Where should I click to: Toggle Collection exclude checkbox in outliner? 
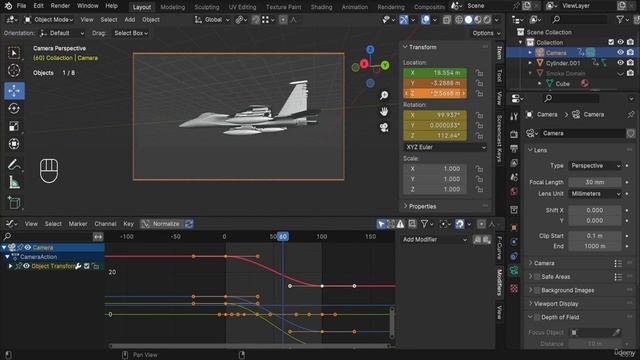[x=611, y=42]
